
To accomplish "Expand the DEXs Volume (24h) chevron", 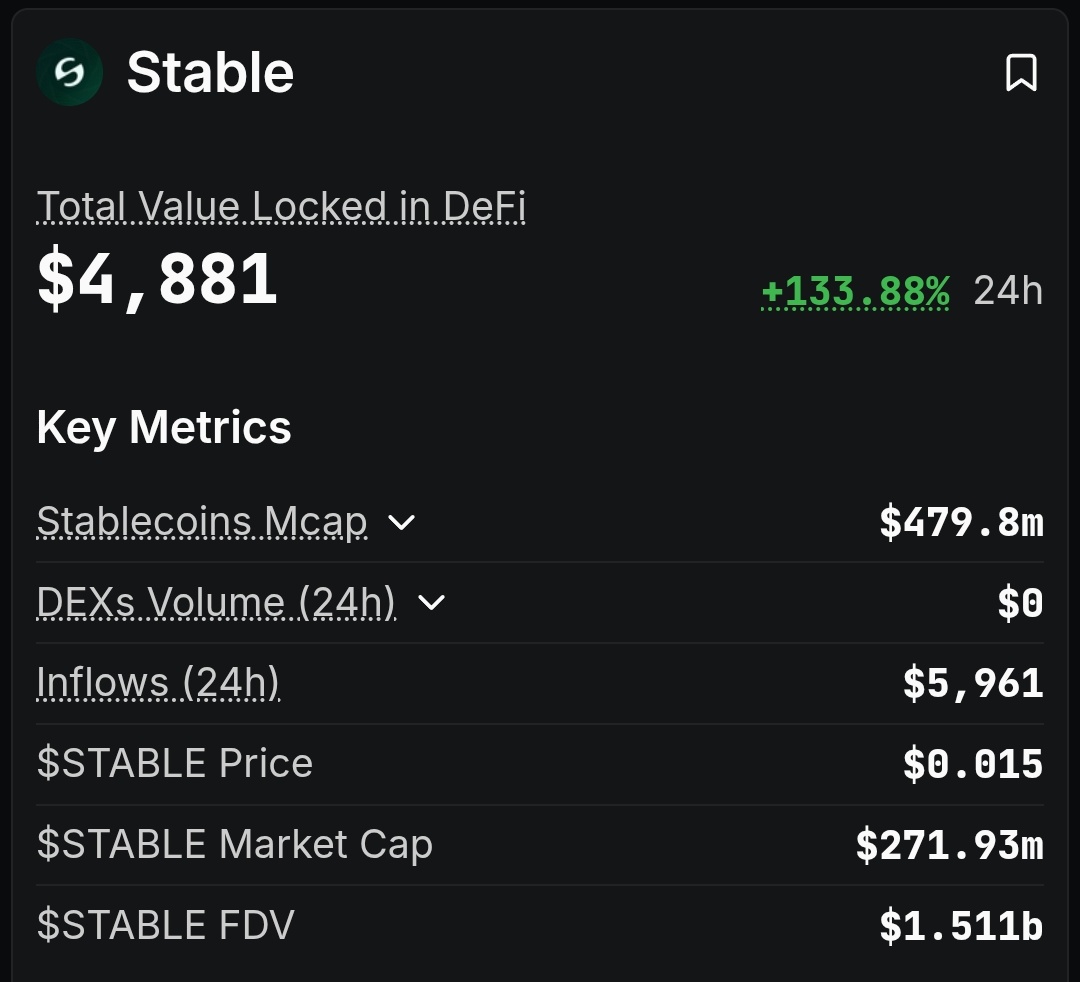I will coord(430,602).
